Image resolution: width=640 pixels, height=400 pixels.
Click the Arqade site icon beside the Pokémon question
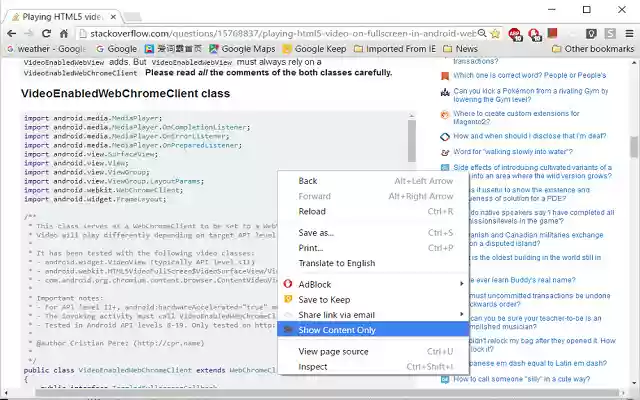445,92
